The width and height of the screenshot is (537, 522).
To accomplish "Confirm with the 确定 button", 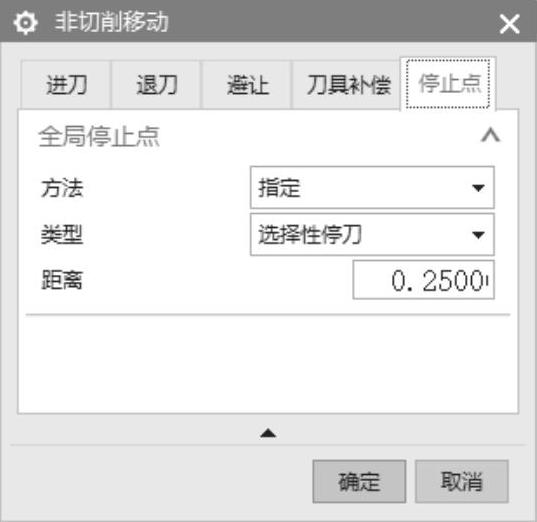I will 359,481.
